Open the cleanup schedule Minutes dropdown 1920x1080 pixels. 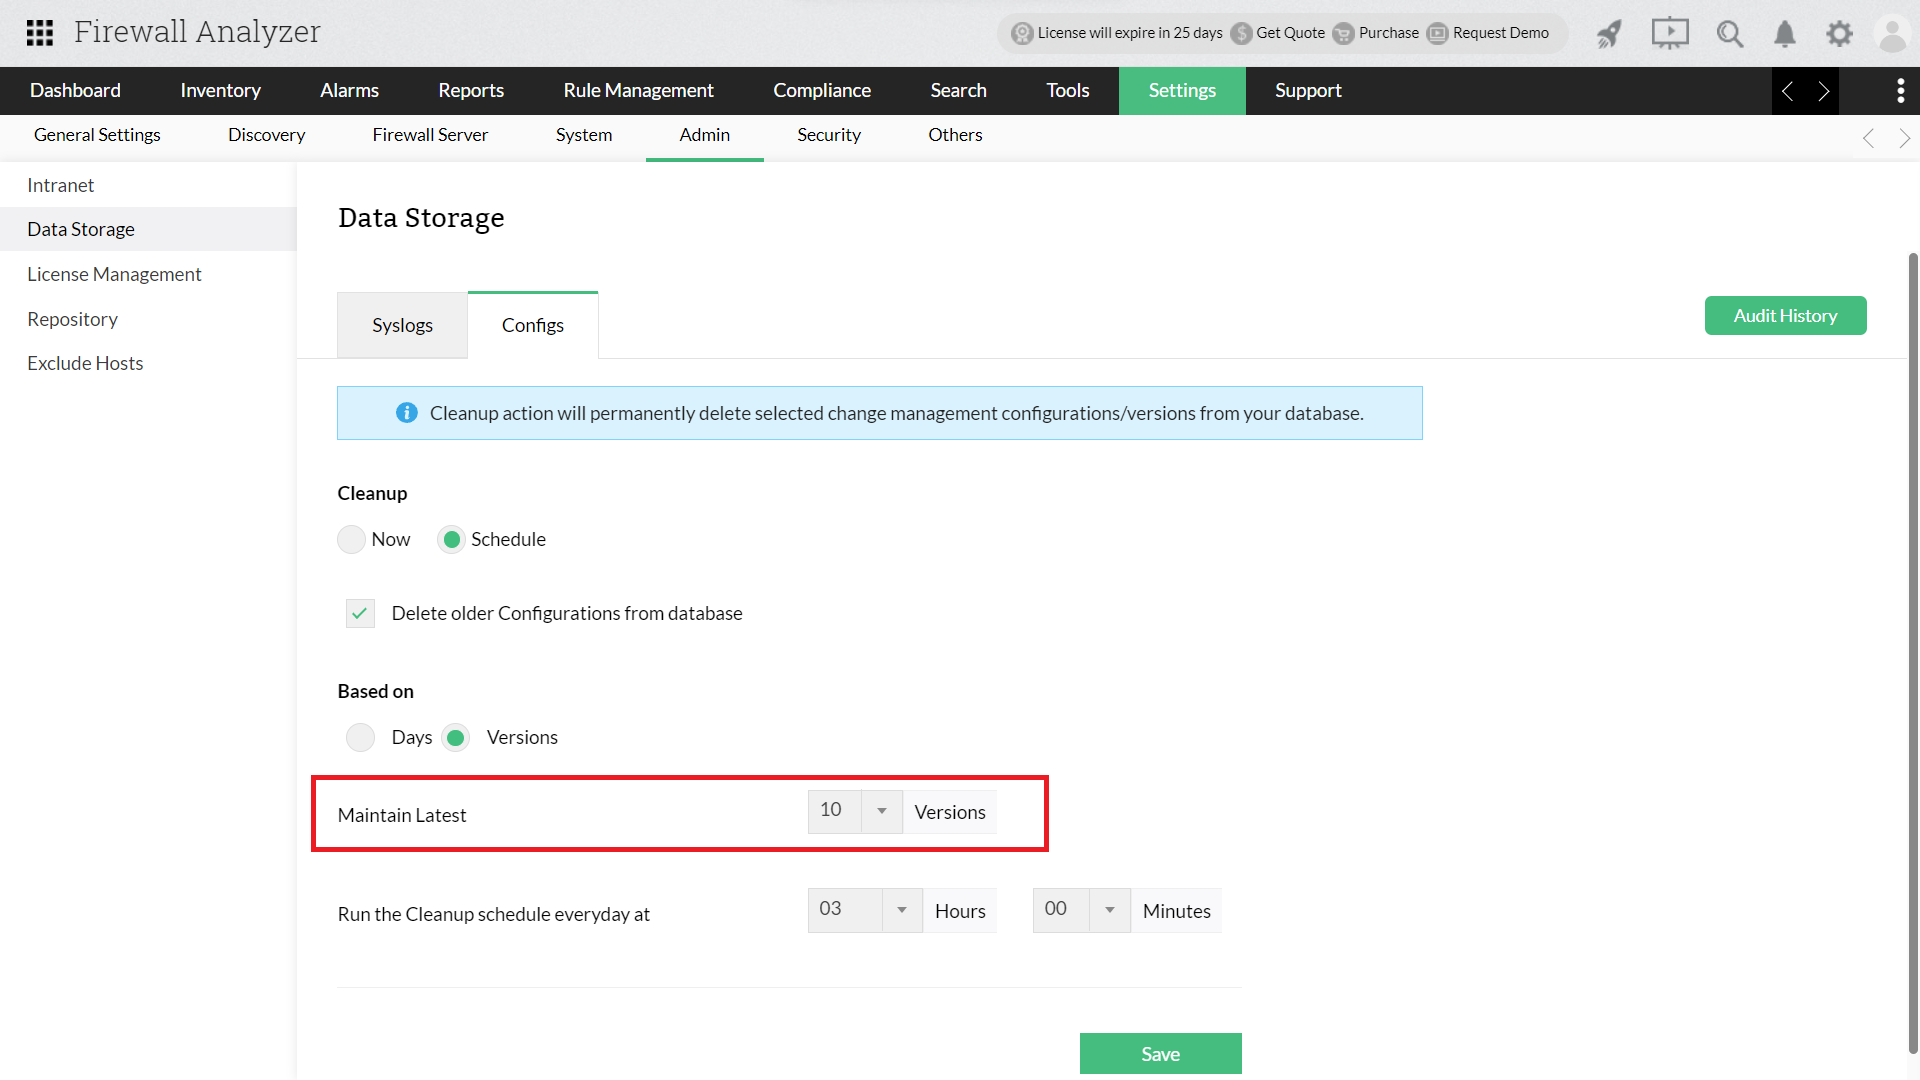1109,910
